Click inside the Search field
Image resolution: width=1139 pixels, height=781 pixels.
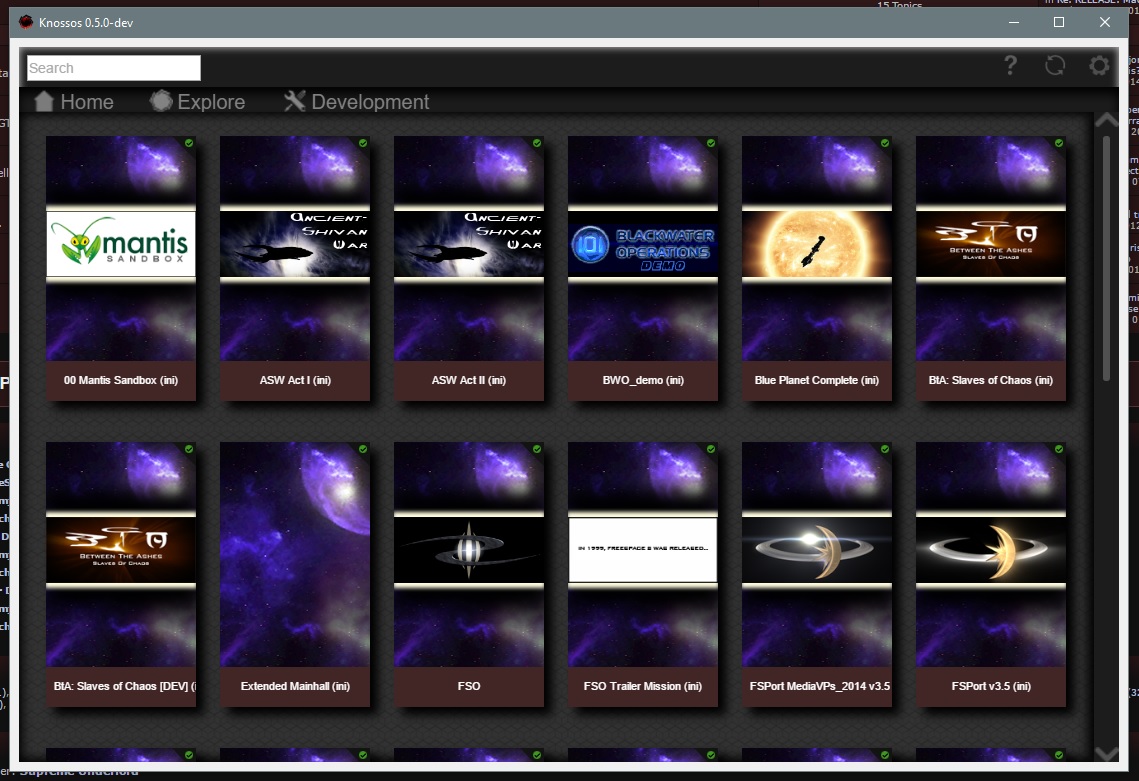[113, 68]
